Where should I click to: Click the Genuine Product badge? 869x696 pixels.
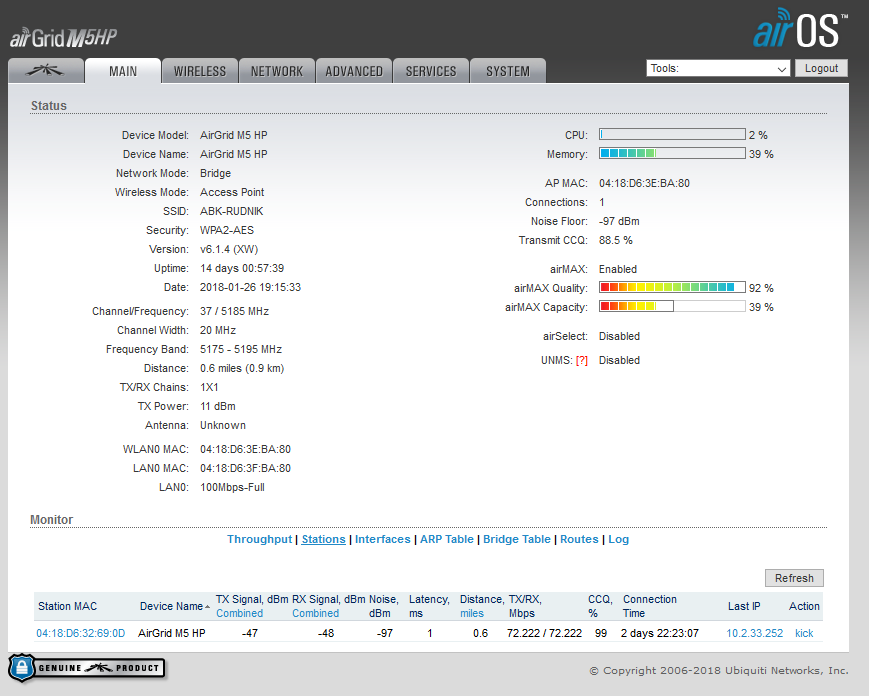(x=87, y=668)
